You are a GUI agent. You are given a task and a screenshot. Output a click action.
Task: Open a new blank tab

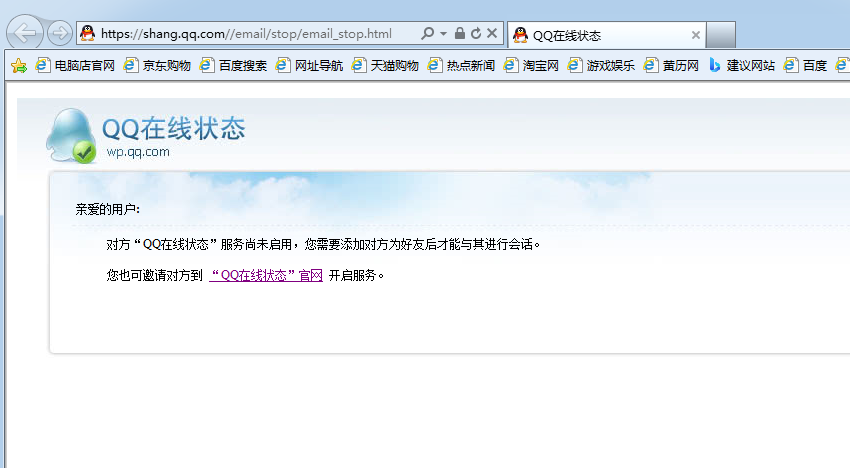coord(721,35)
